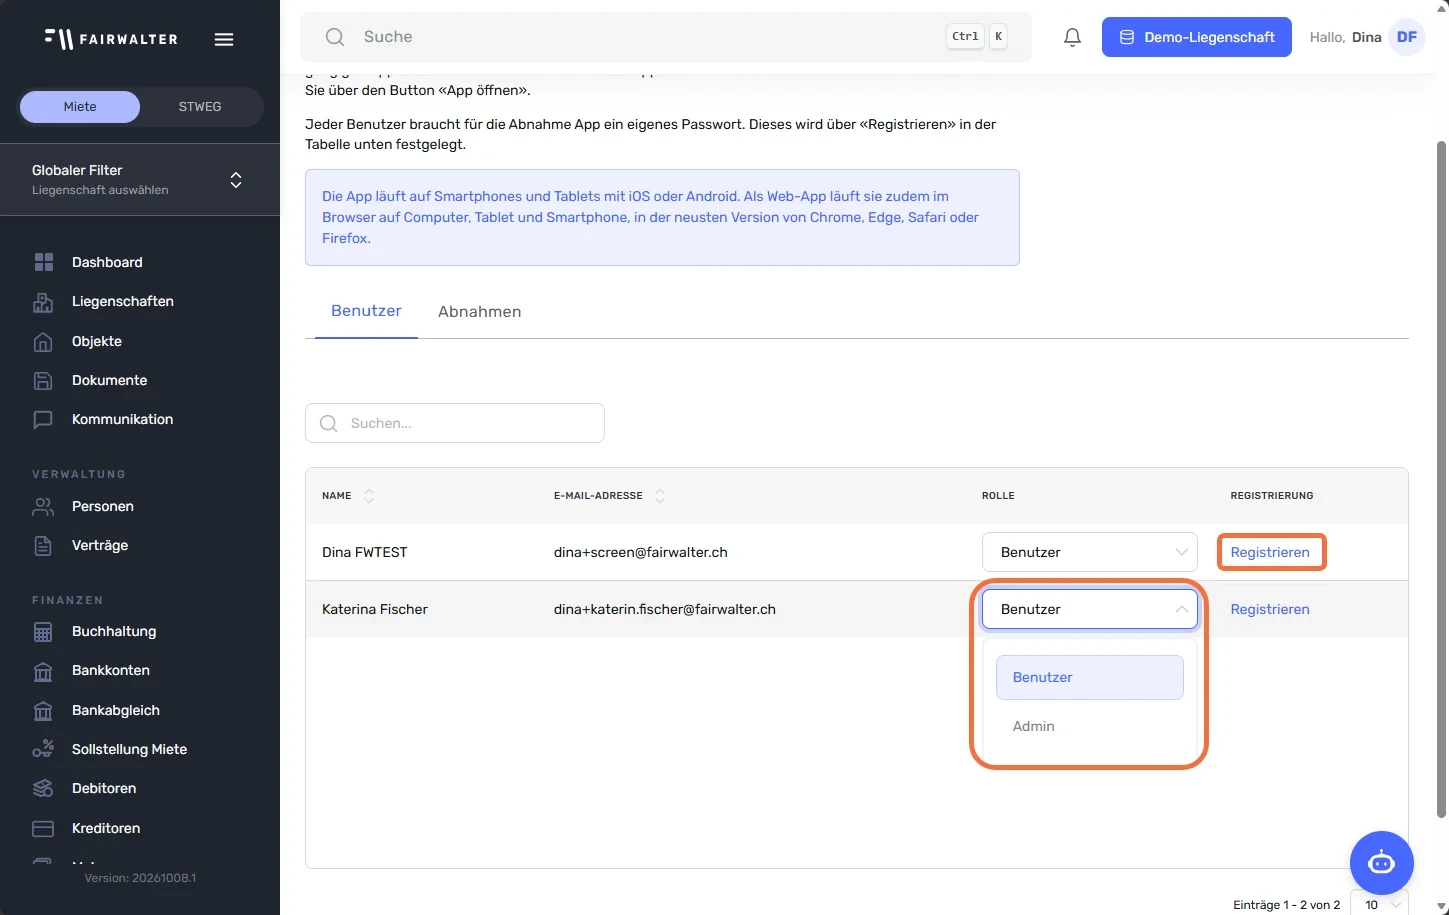This screenshot has height=915, width=1449.
Task: Focus the global Suche field
Action: coord(665,37)
